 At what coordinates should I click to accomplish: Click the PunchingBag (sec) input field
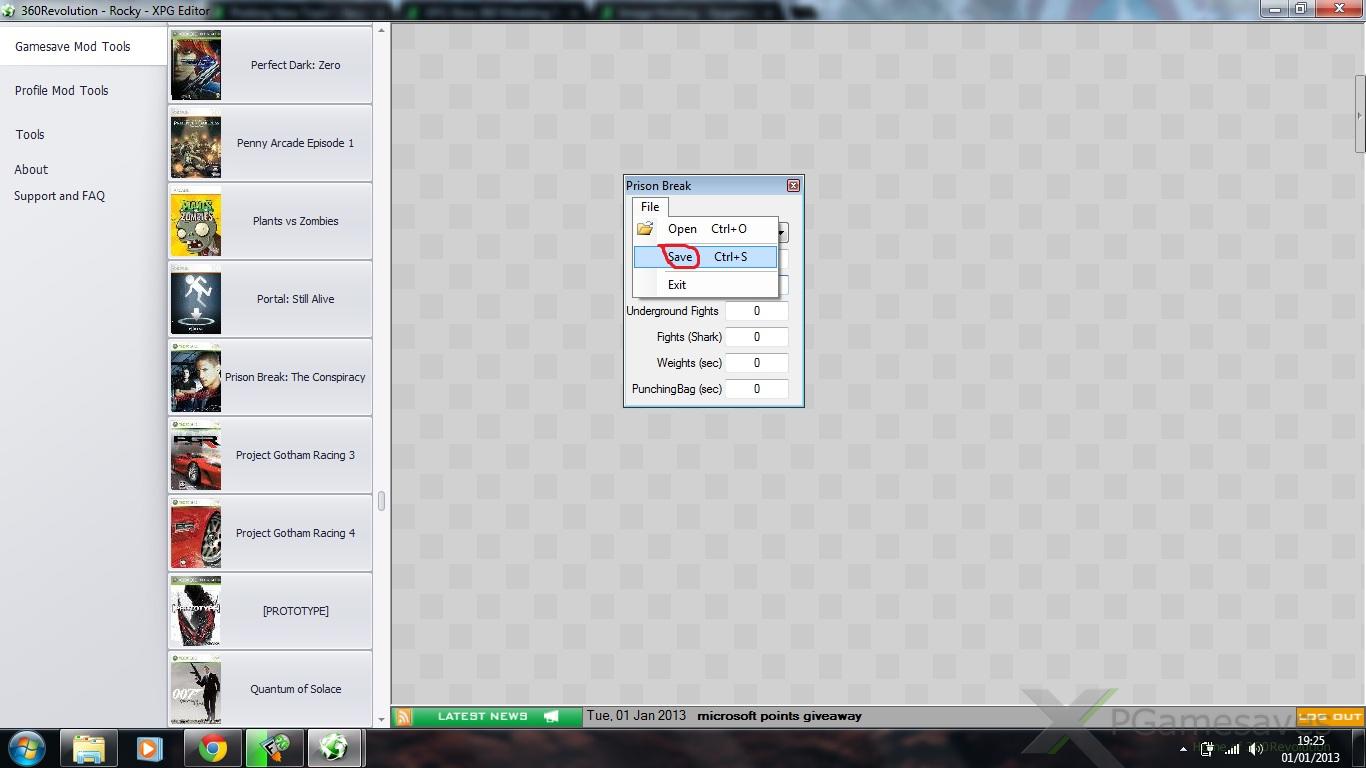[756, 389]
